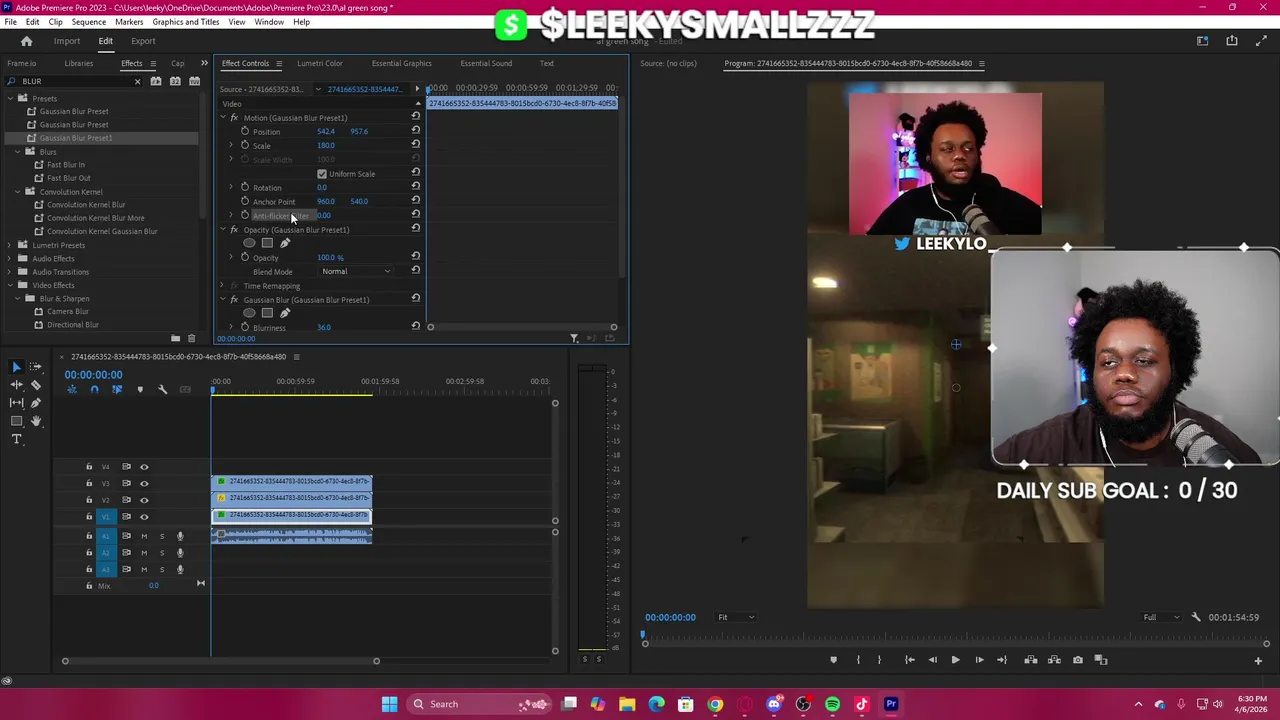Open the Full playback resolution dropdown
The height and width of the screenshot is (720, 1280).
(x=1161, y=617)
